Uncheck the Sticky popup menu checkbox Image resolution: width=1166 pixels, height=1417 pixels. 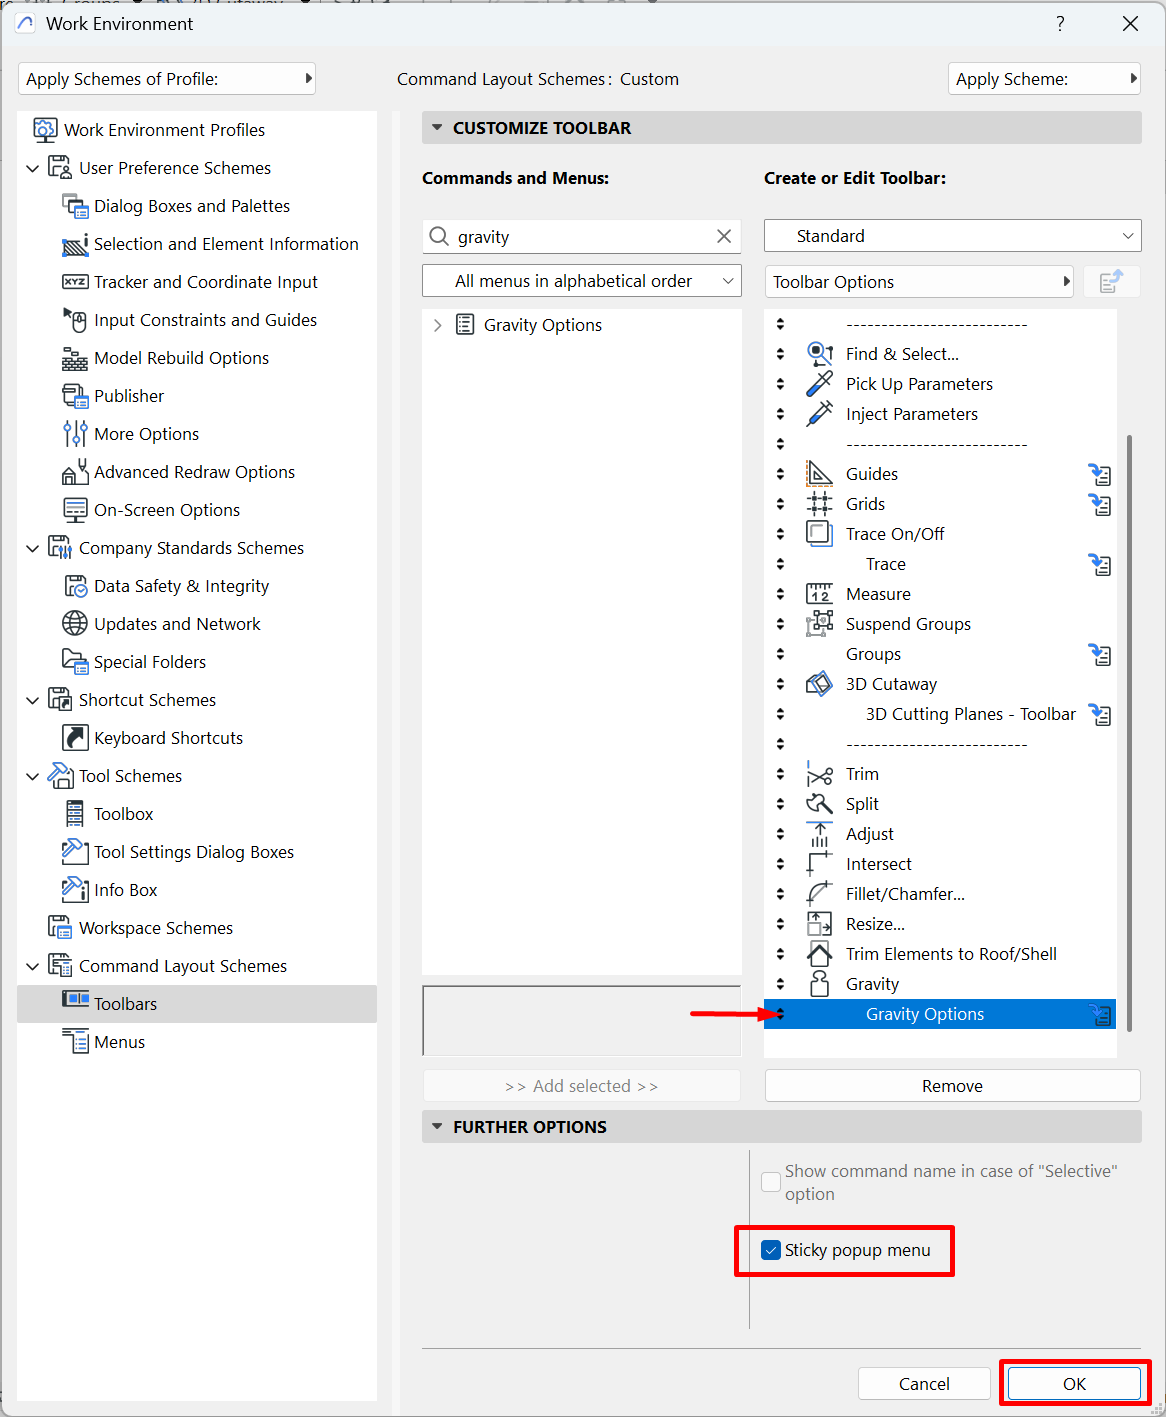click(x=771, y=1250)
